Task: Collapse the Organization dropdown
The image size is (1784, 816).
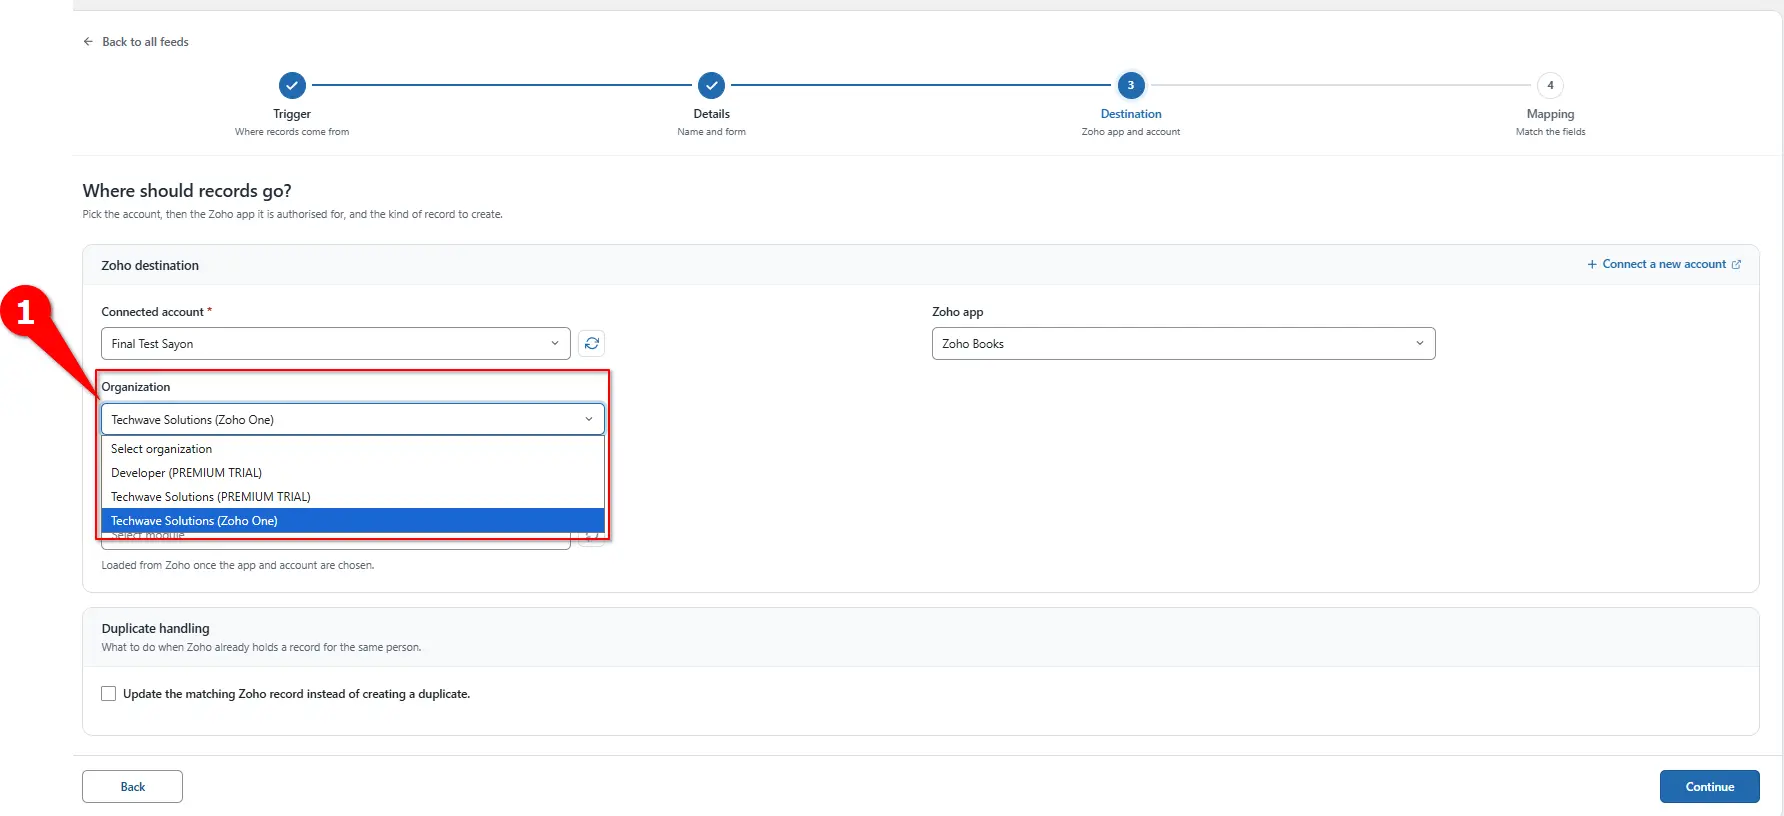Action: [353, 419]
